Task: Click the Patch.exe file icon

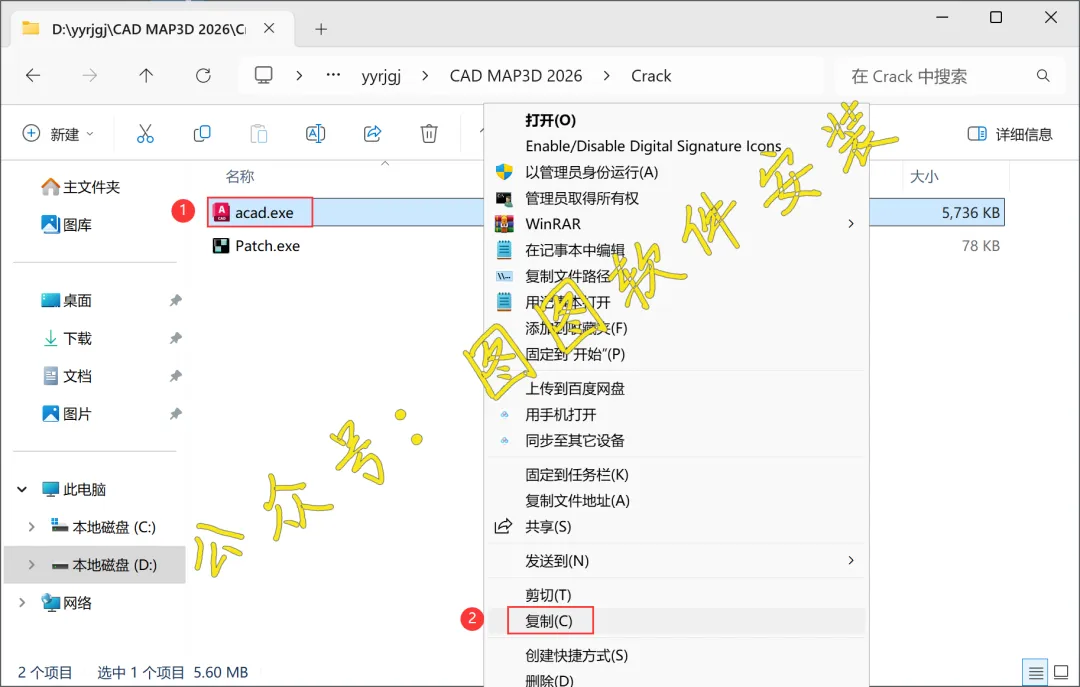Action: pyautogui.click(x=221, y=246)
